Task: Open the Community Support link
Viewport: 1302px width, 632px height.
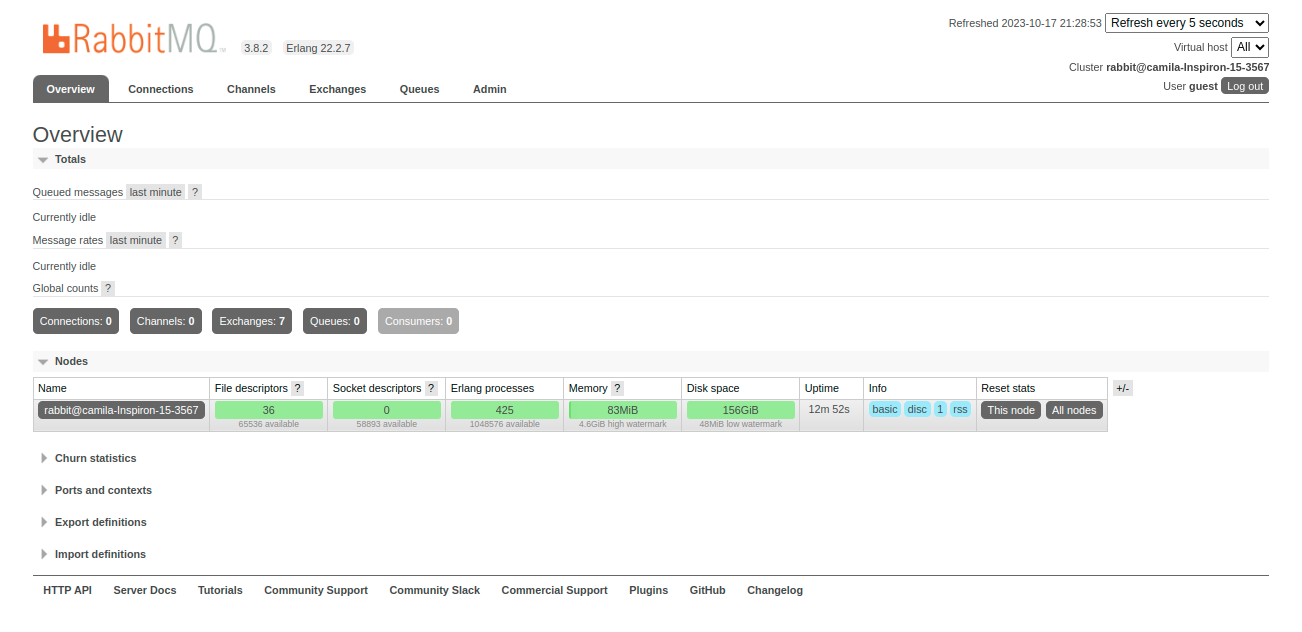Action: coord(316,590)
